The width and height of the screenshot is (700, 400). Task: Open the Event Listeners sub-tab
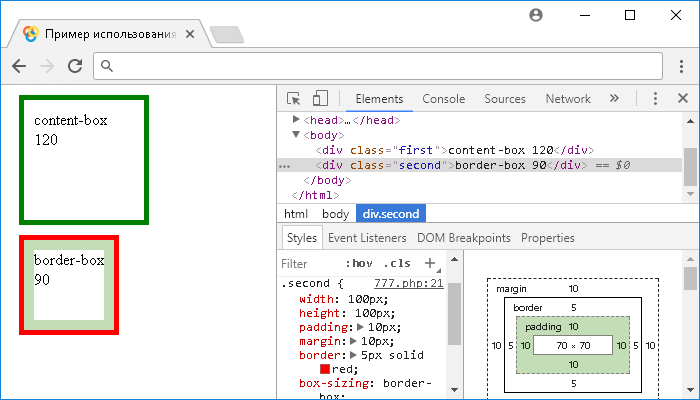tap(367, 238)
